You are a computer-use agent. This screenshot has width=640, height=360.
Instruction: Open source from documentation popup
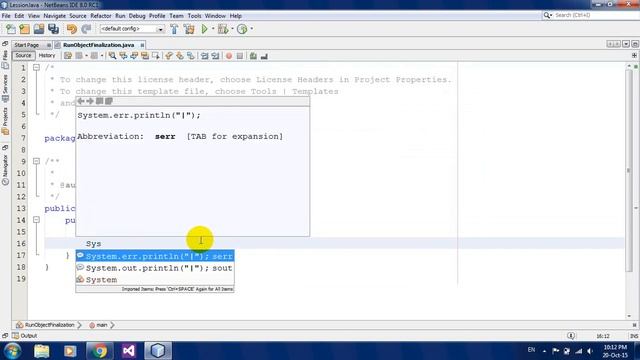(109, 101)
